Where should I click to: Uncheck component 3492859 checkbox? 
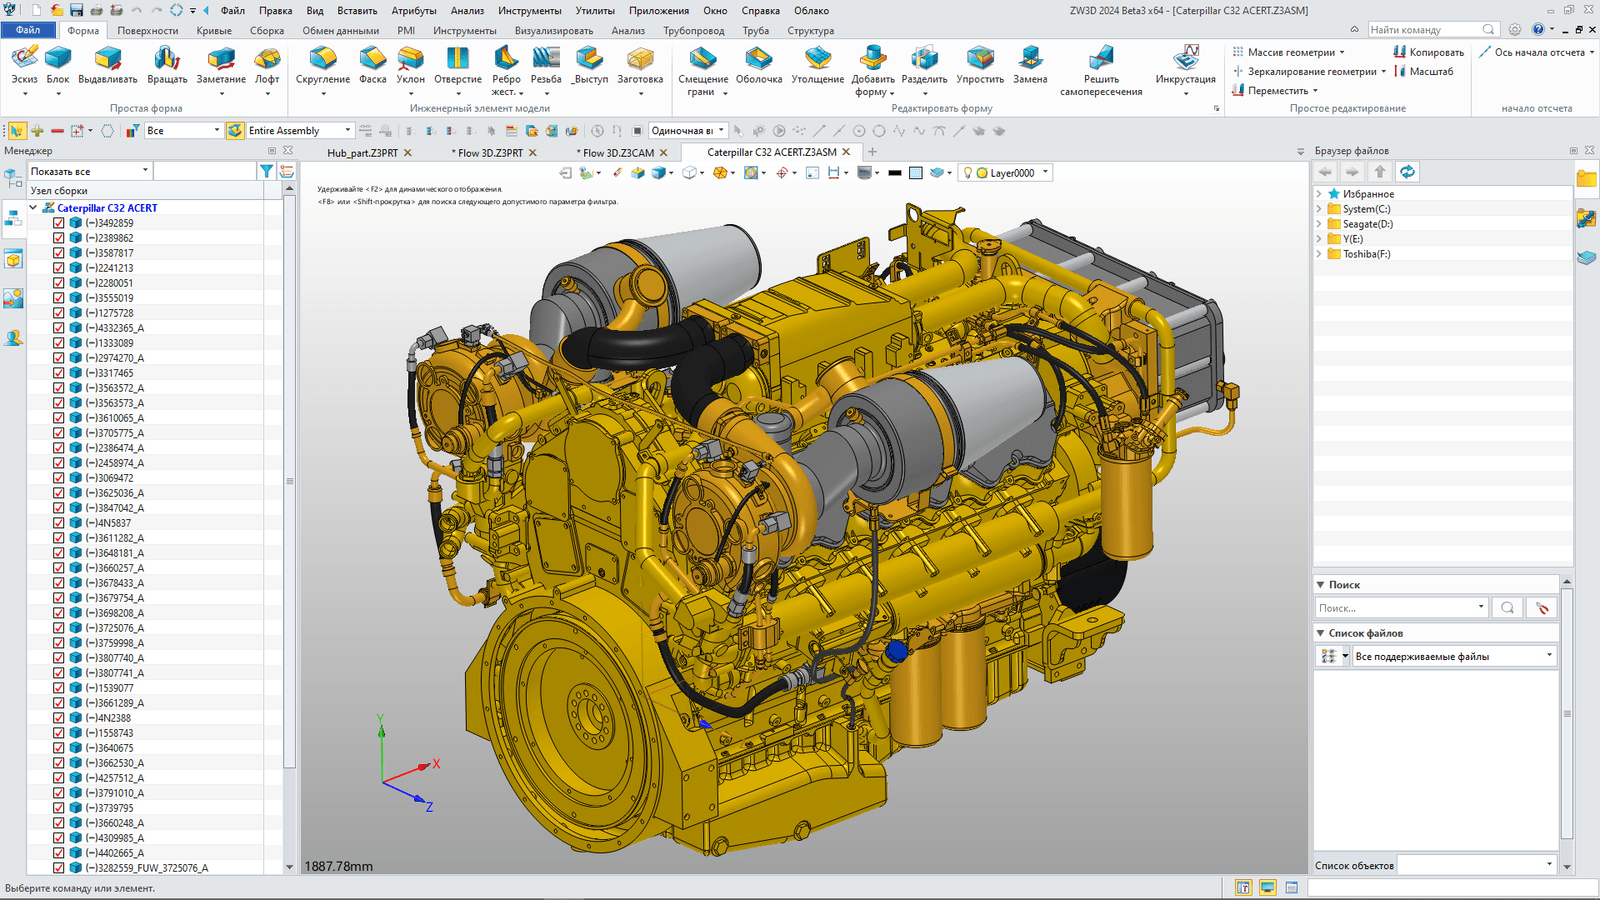click(59, 223)
